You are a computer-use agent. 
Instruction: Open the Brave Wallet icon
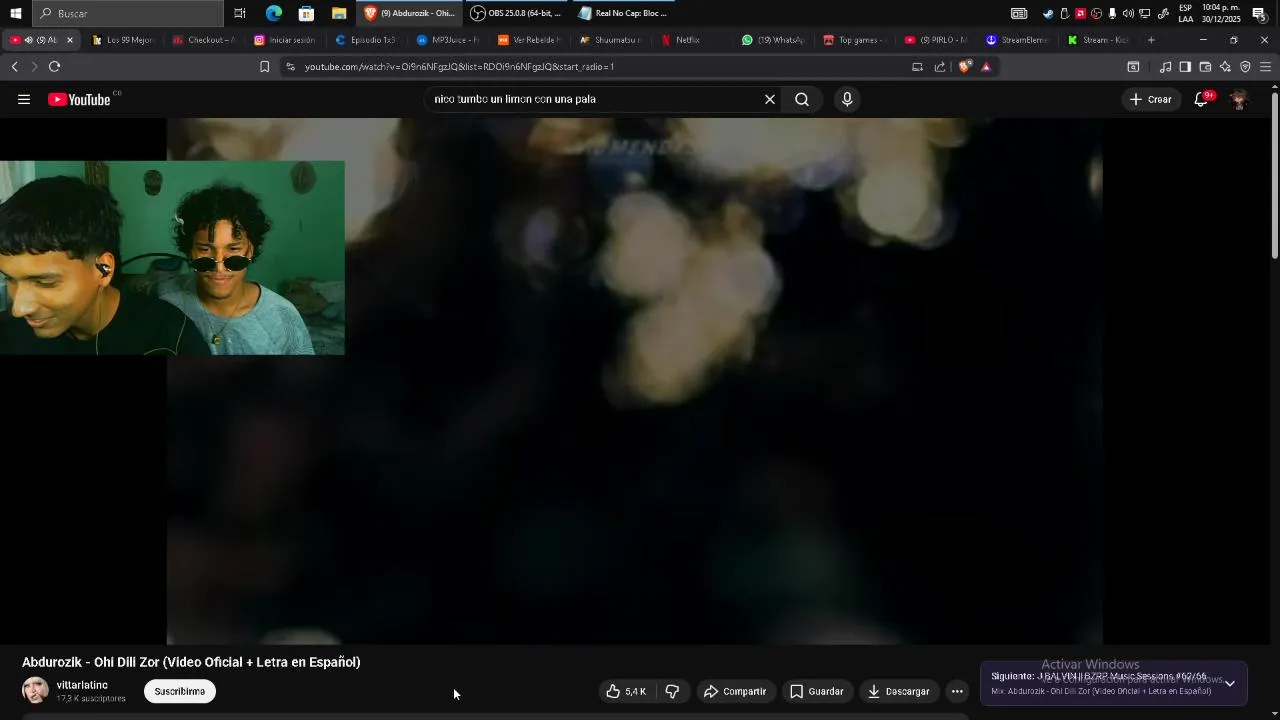point(1205,67)
